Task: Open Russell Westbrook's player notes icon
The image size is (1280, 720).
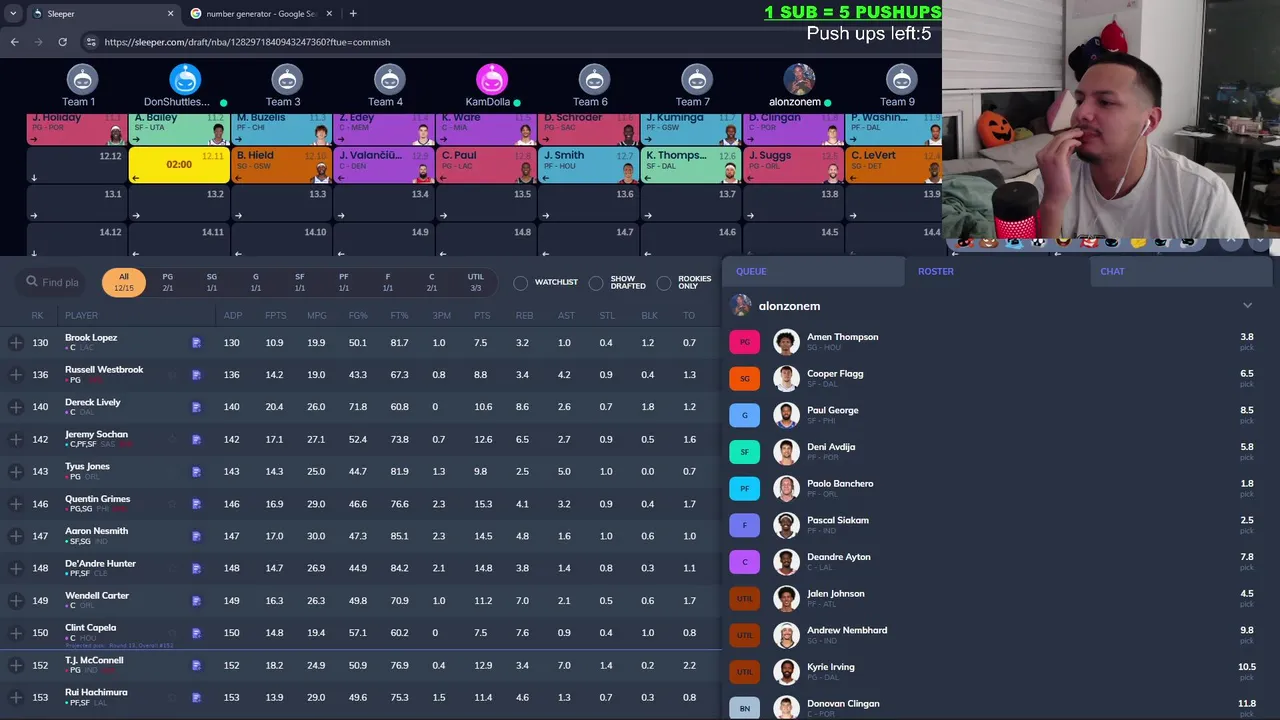Action: (196, 375)
